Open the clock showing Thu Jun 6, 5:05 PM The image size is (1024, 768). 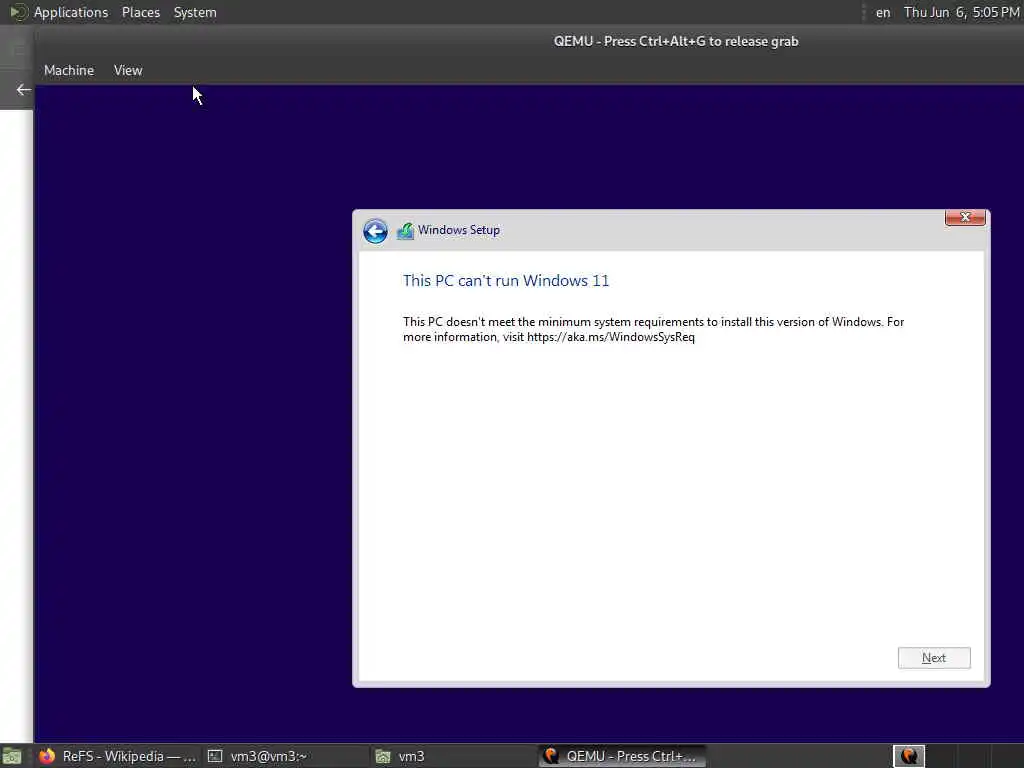[x=961, y=12]
